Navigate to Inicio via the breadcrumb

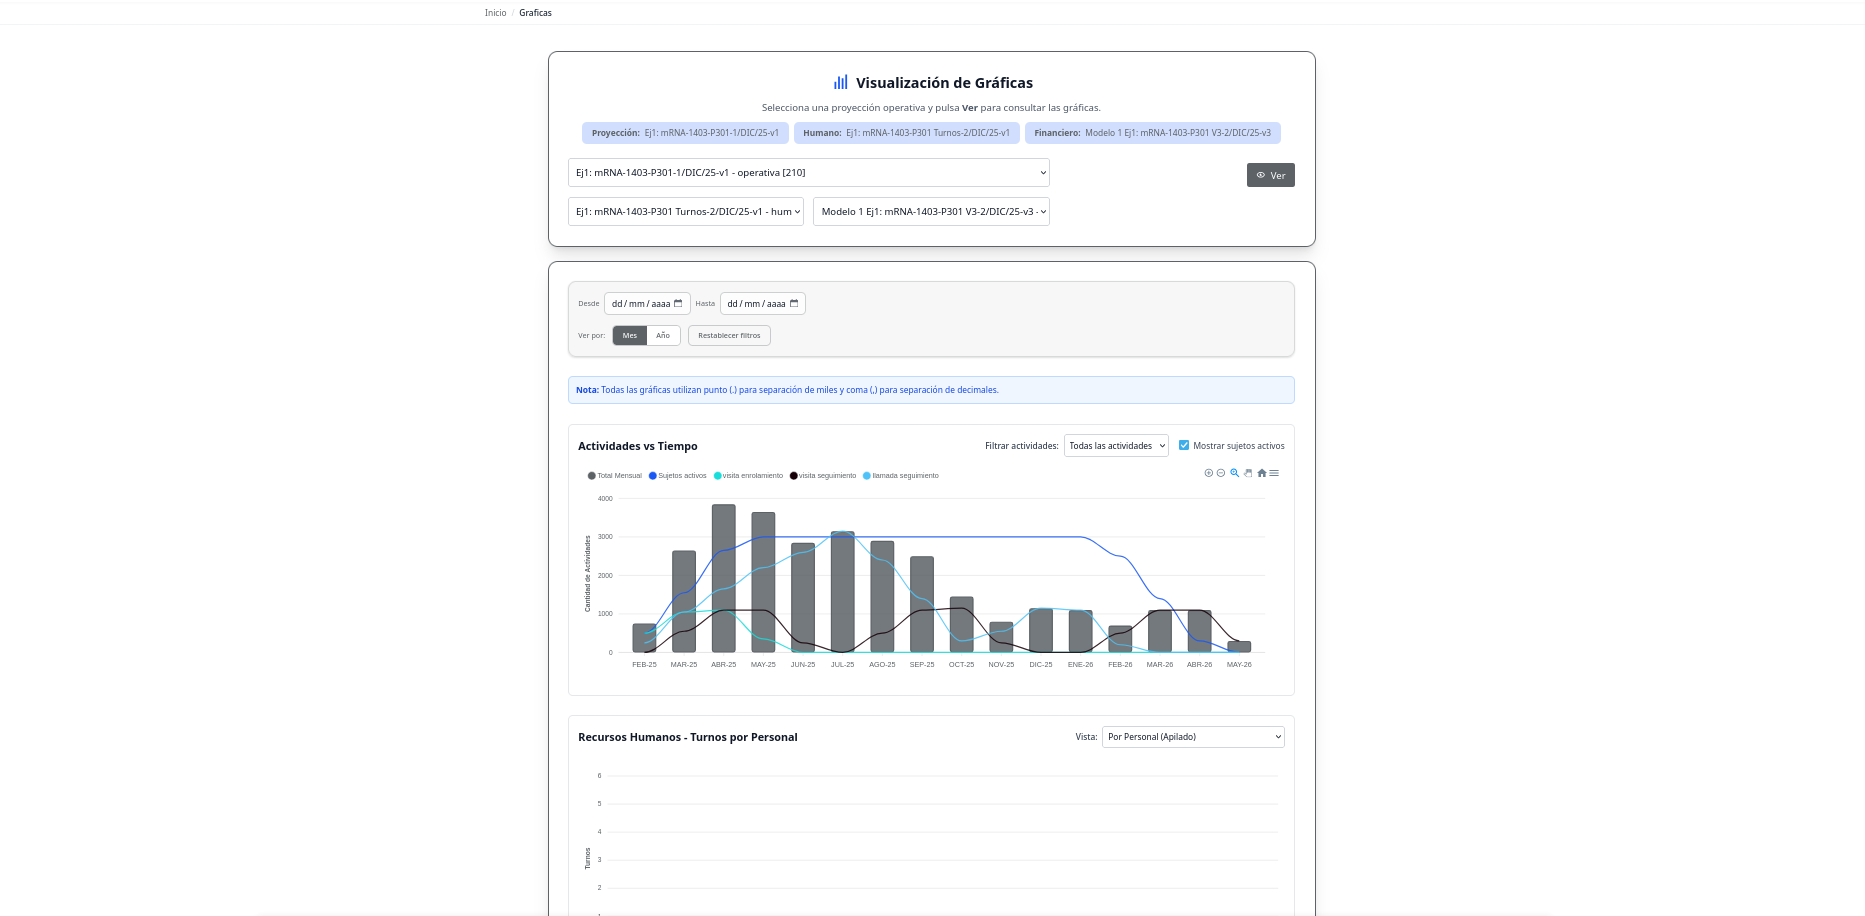(494, 12)
